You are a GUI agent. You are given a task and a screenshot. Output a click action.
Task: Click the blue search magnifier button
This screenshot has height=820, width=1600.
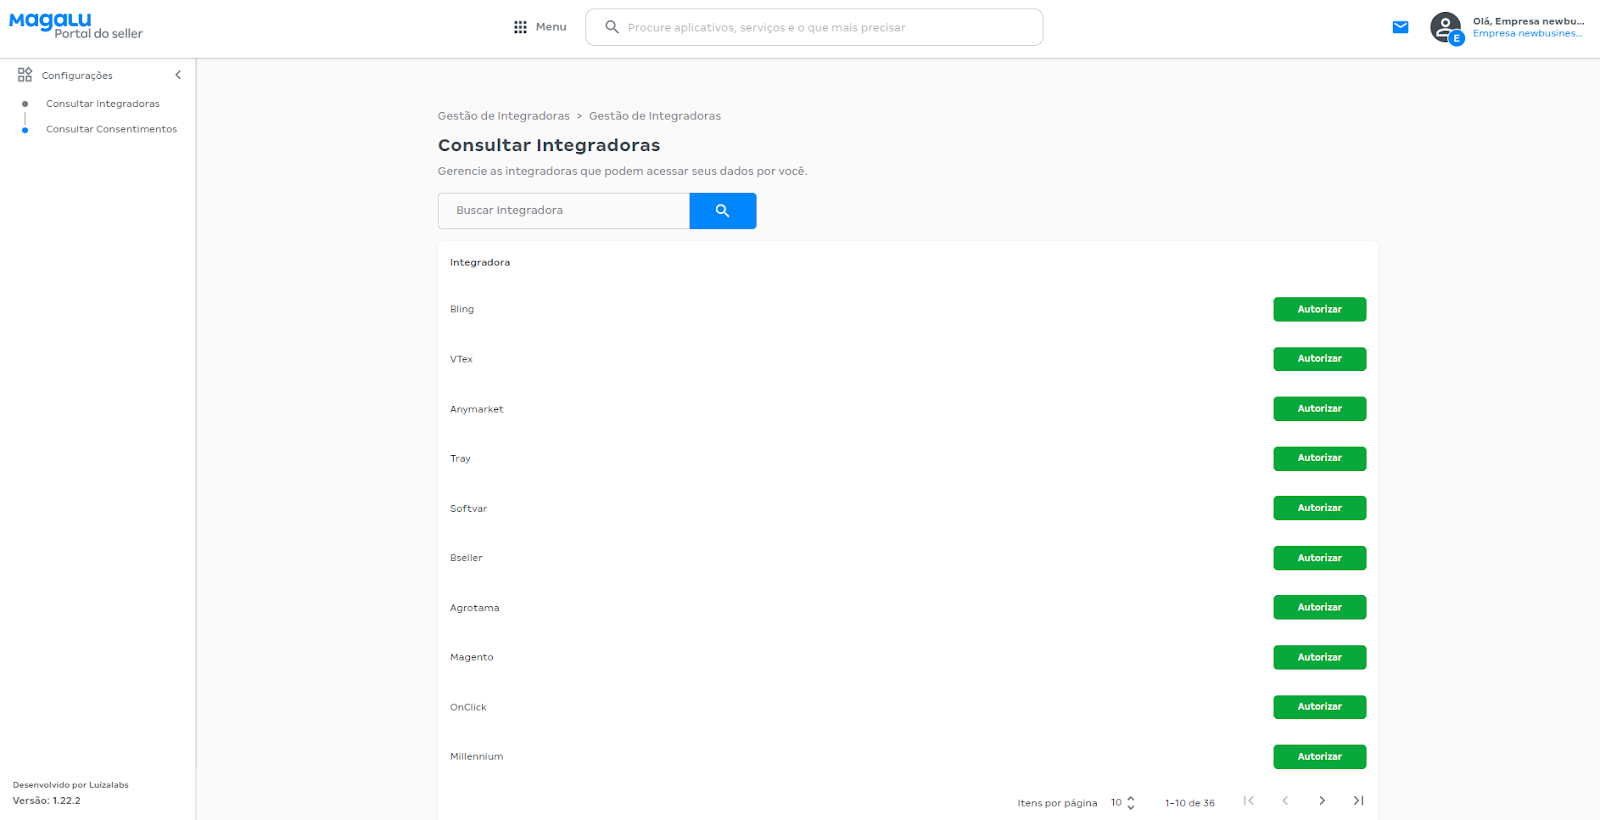point(723,211)
